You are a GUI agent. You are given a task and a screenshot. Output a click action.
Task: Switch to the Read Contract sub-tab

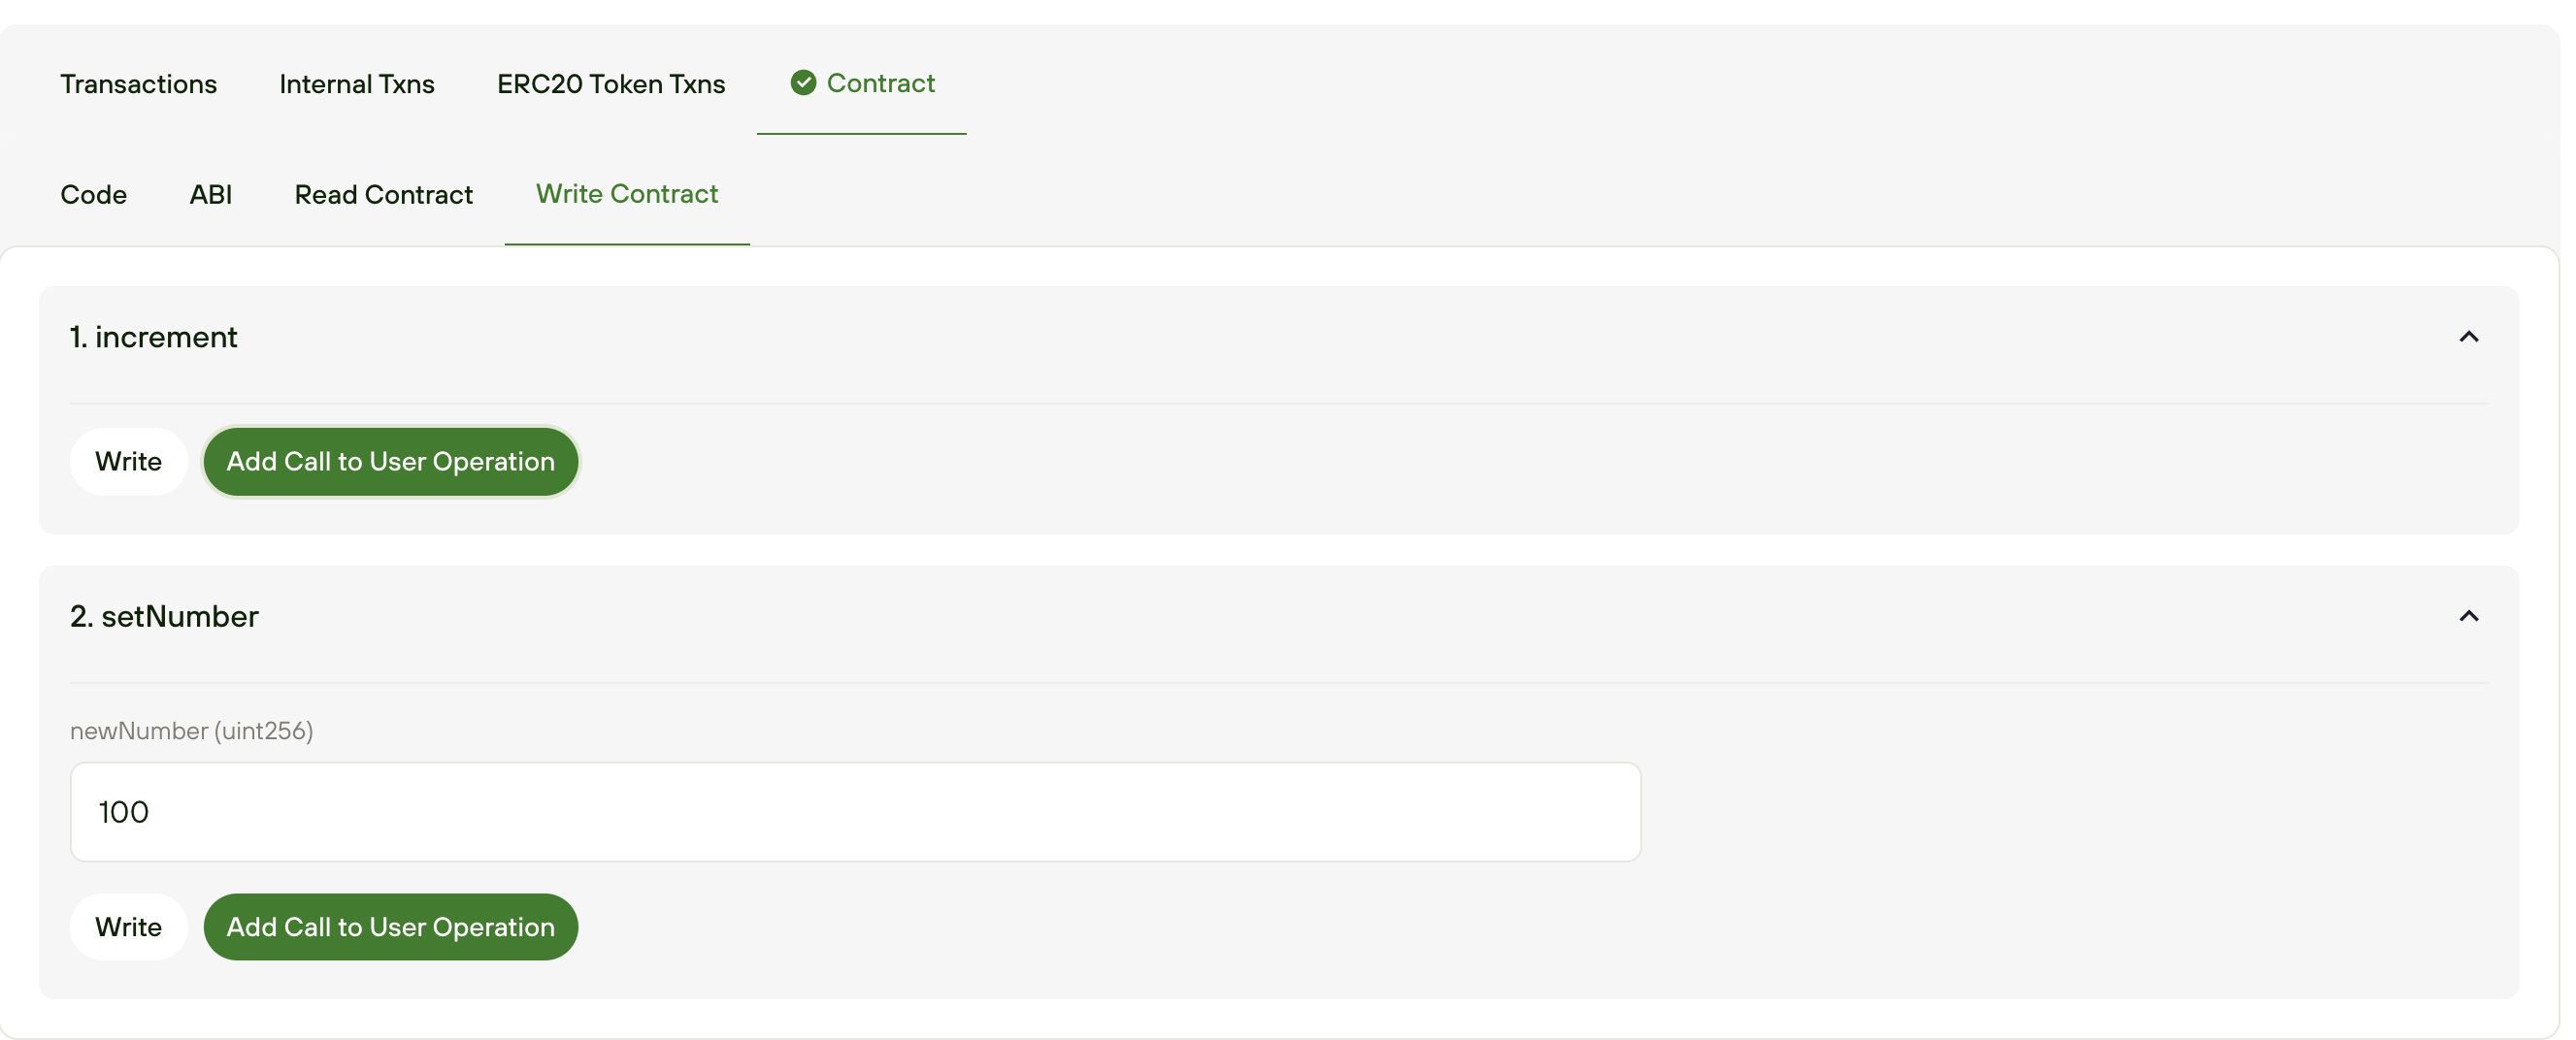pyautogui.click(x=383, y=194)
